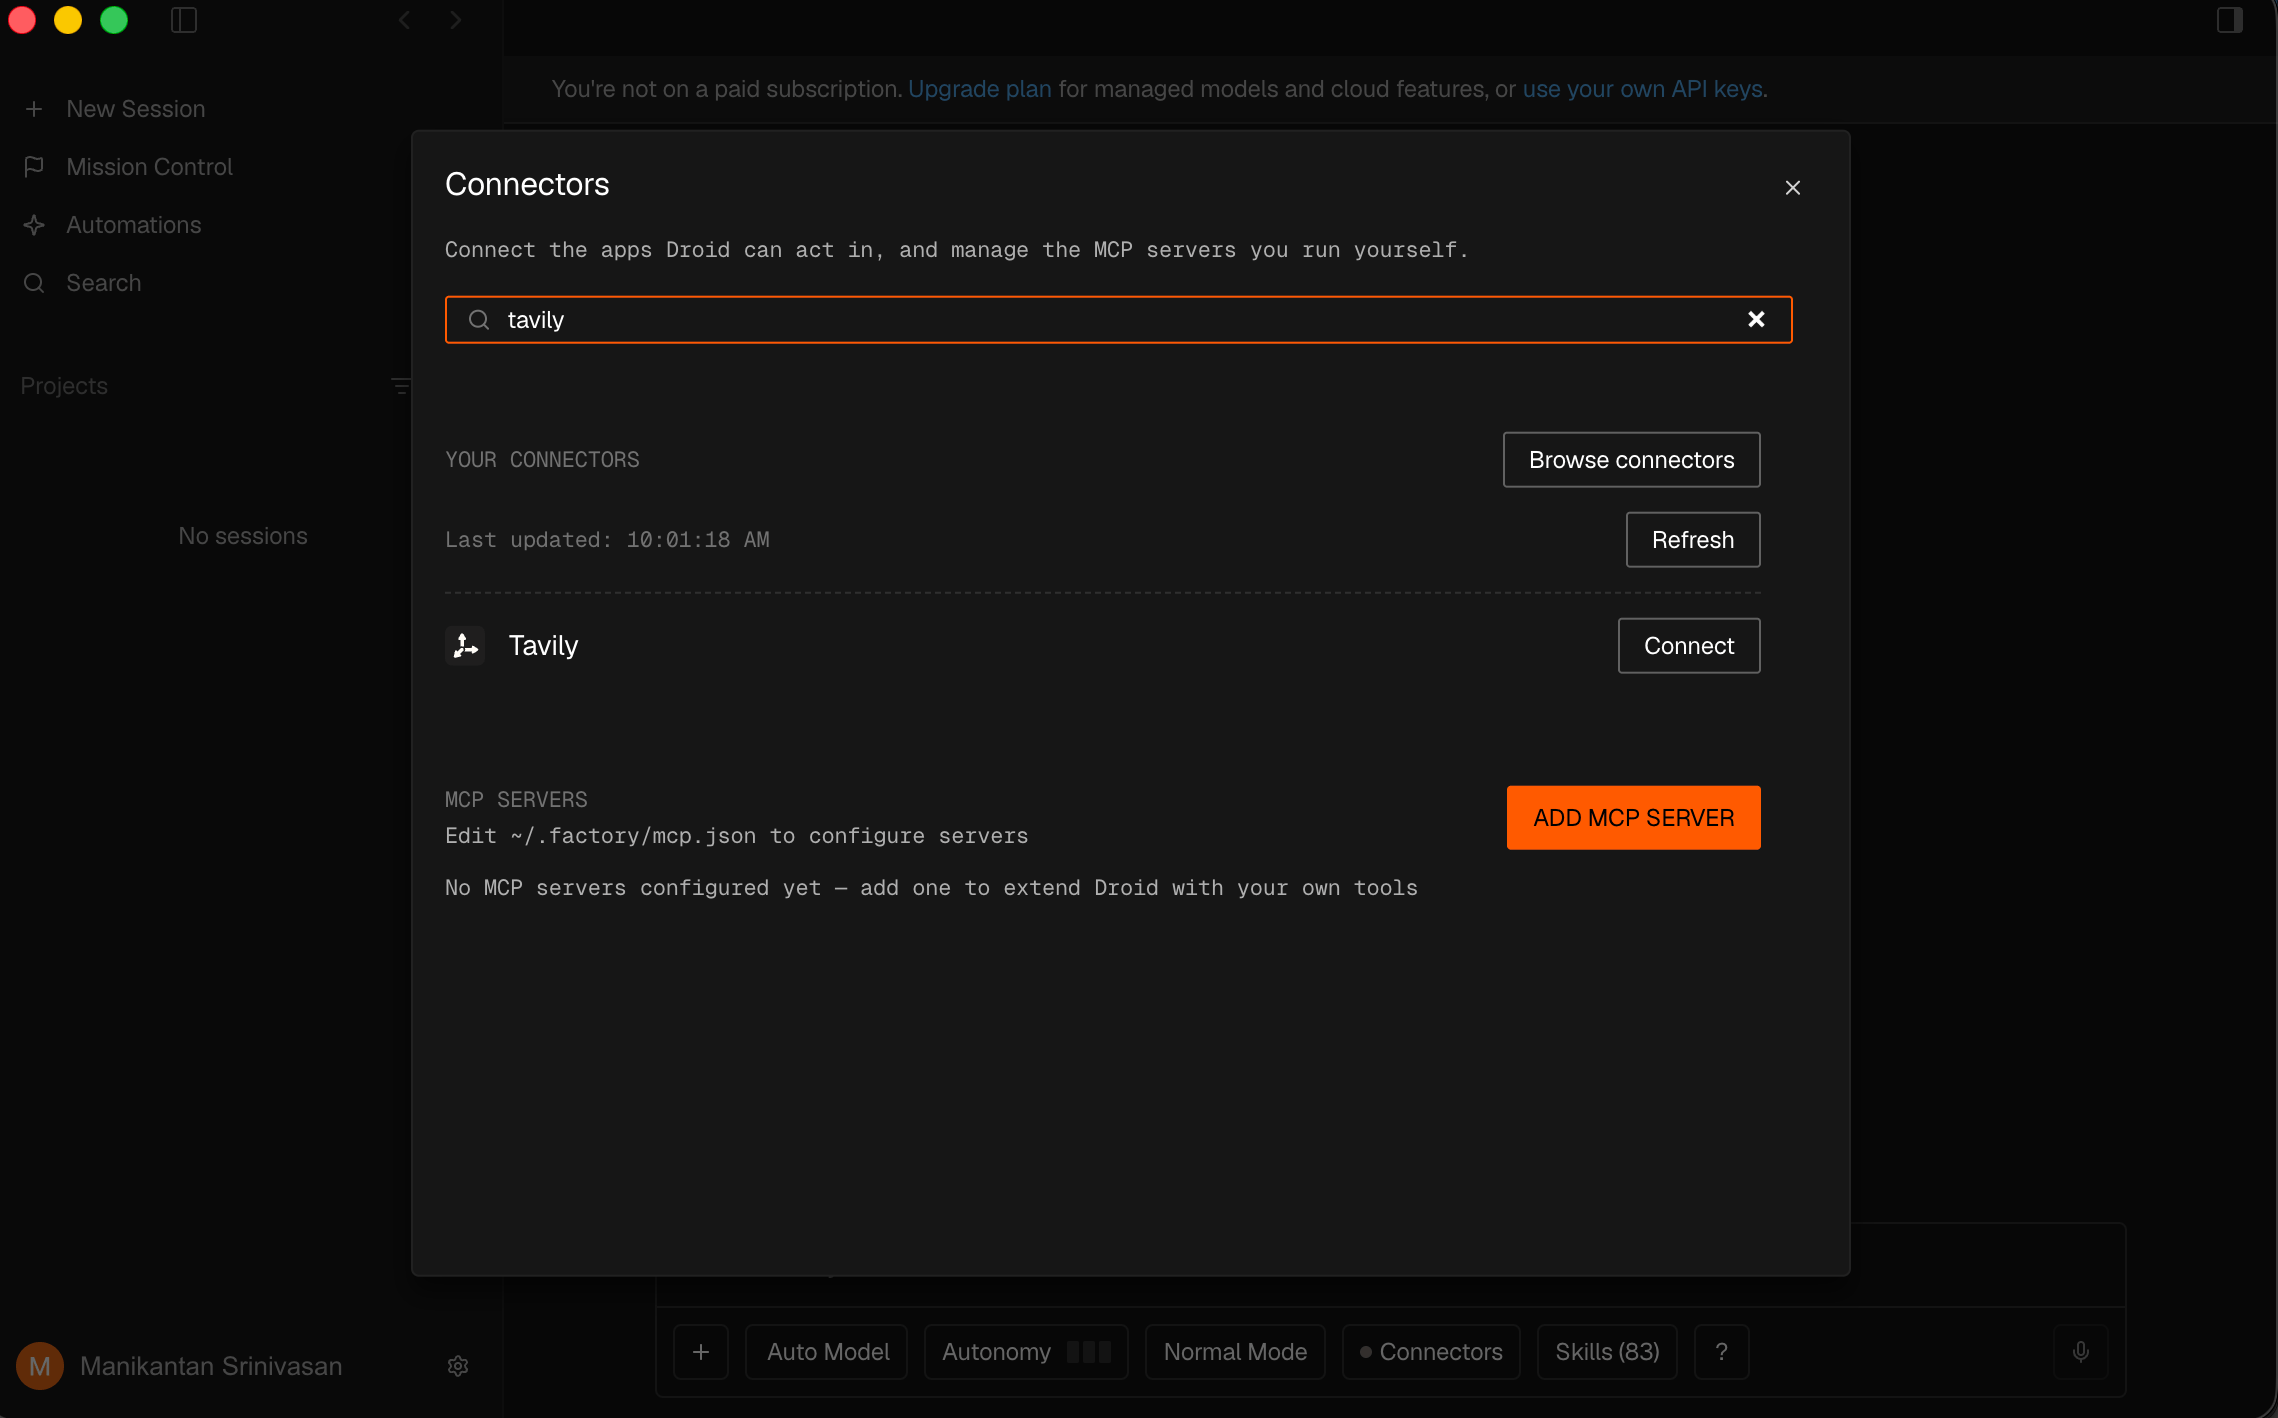Viewport: 2278px width, 1418px height.
Task: Open Skills (83) list
Action: [x=1607, y=1351]
